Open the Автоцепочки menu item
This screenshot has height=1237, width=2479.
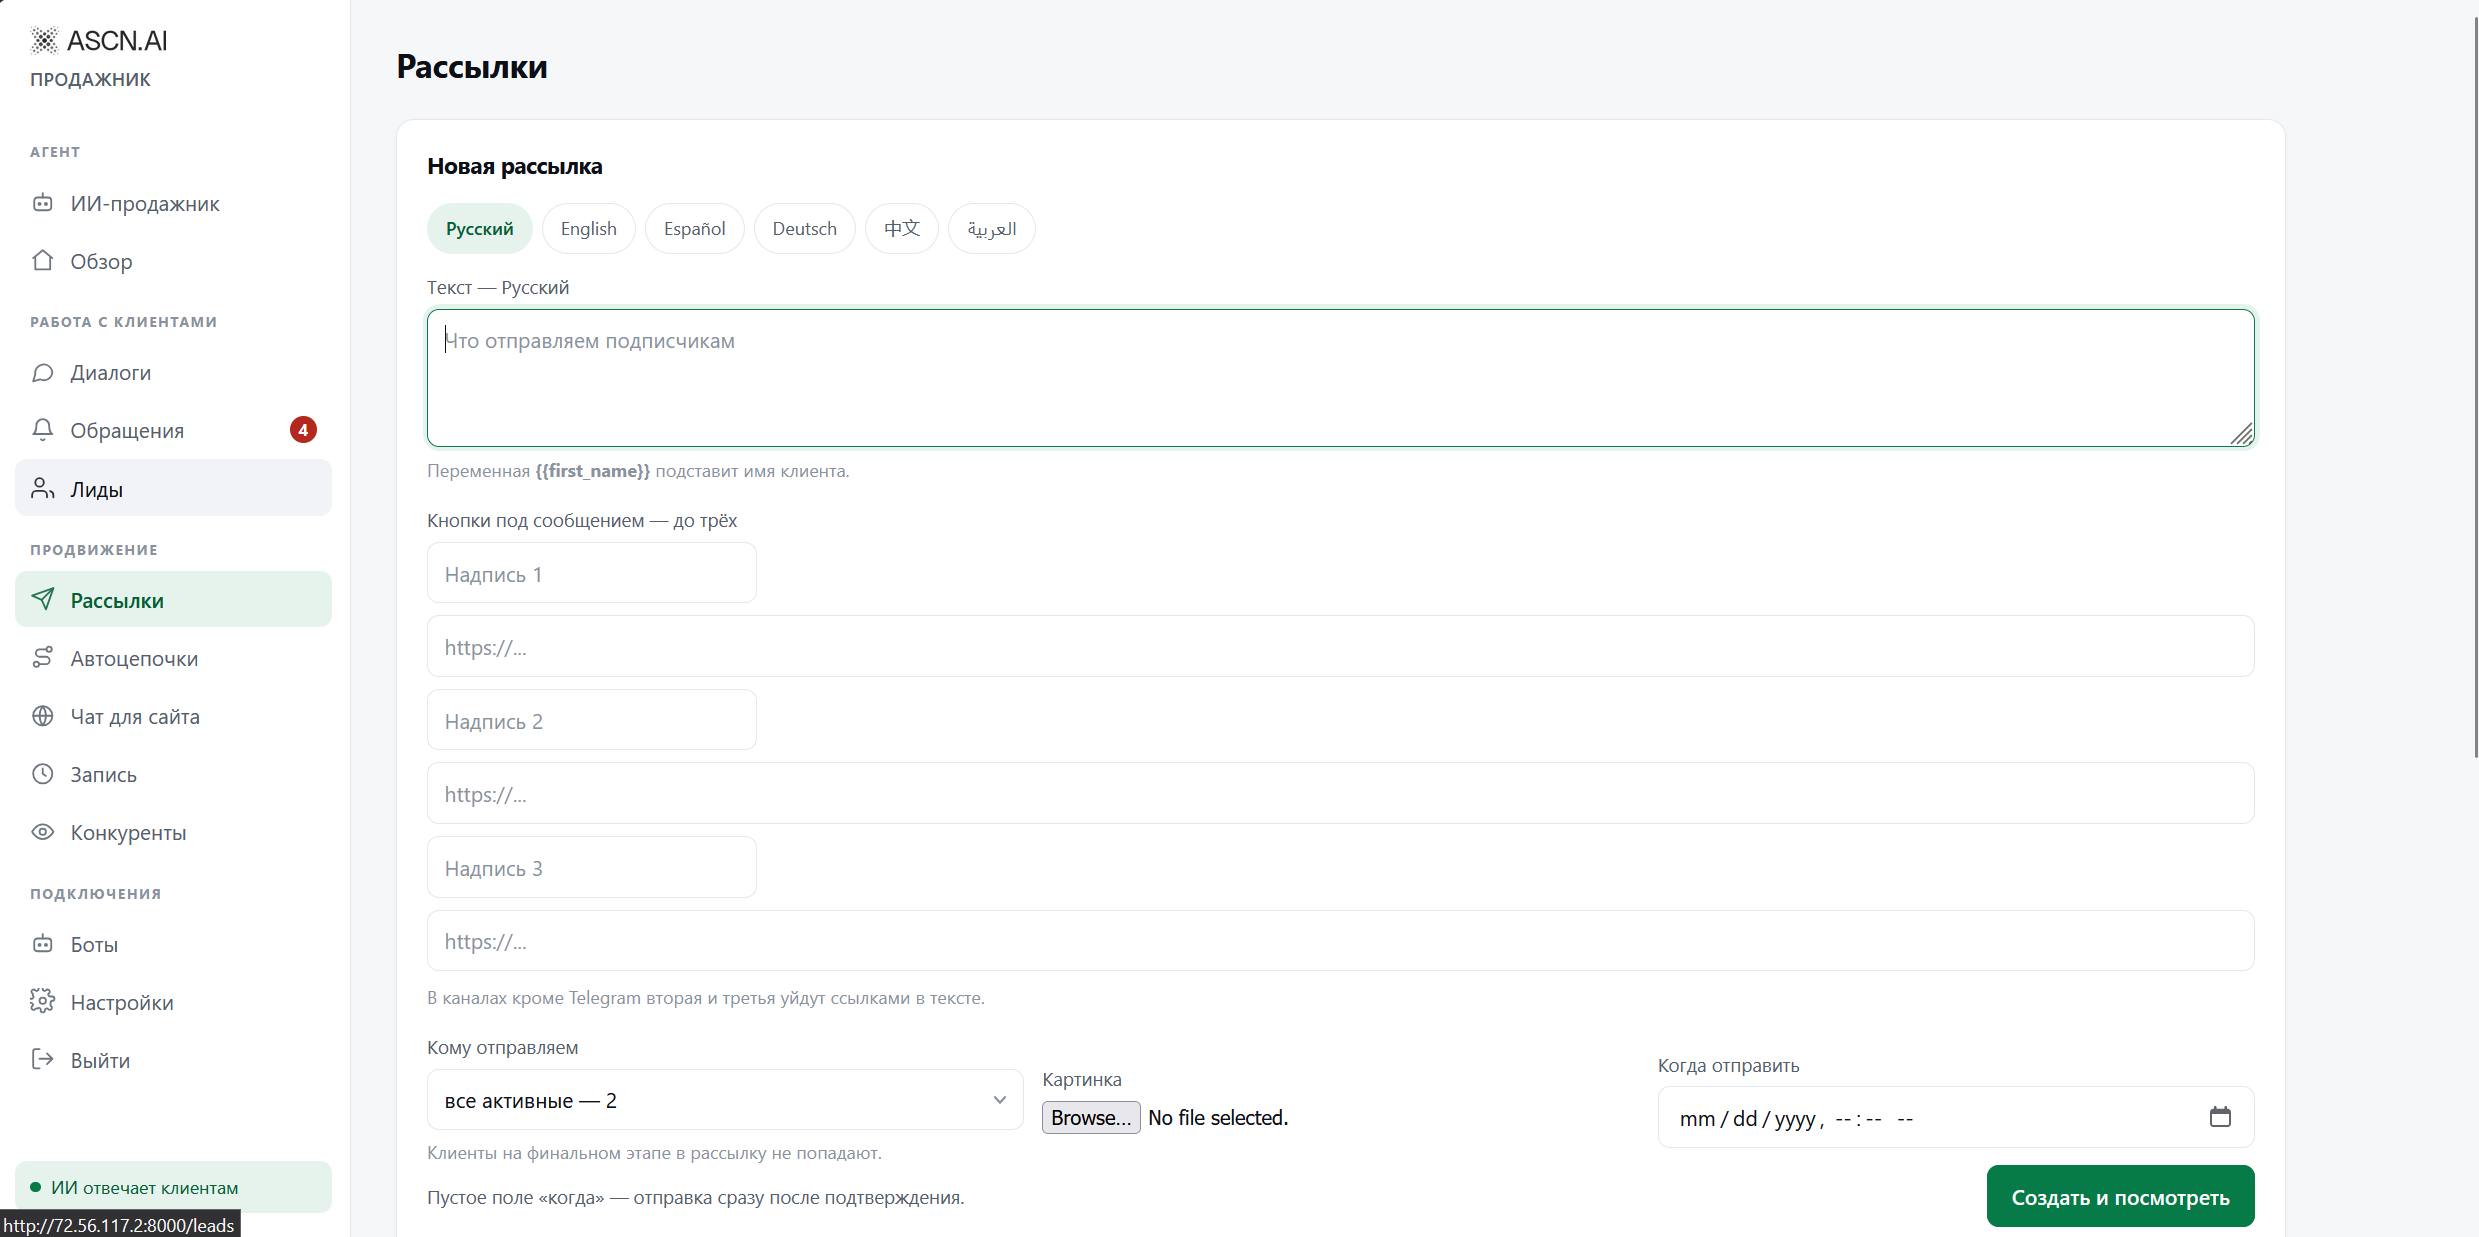173,658
